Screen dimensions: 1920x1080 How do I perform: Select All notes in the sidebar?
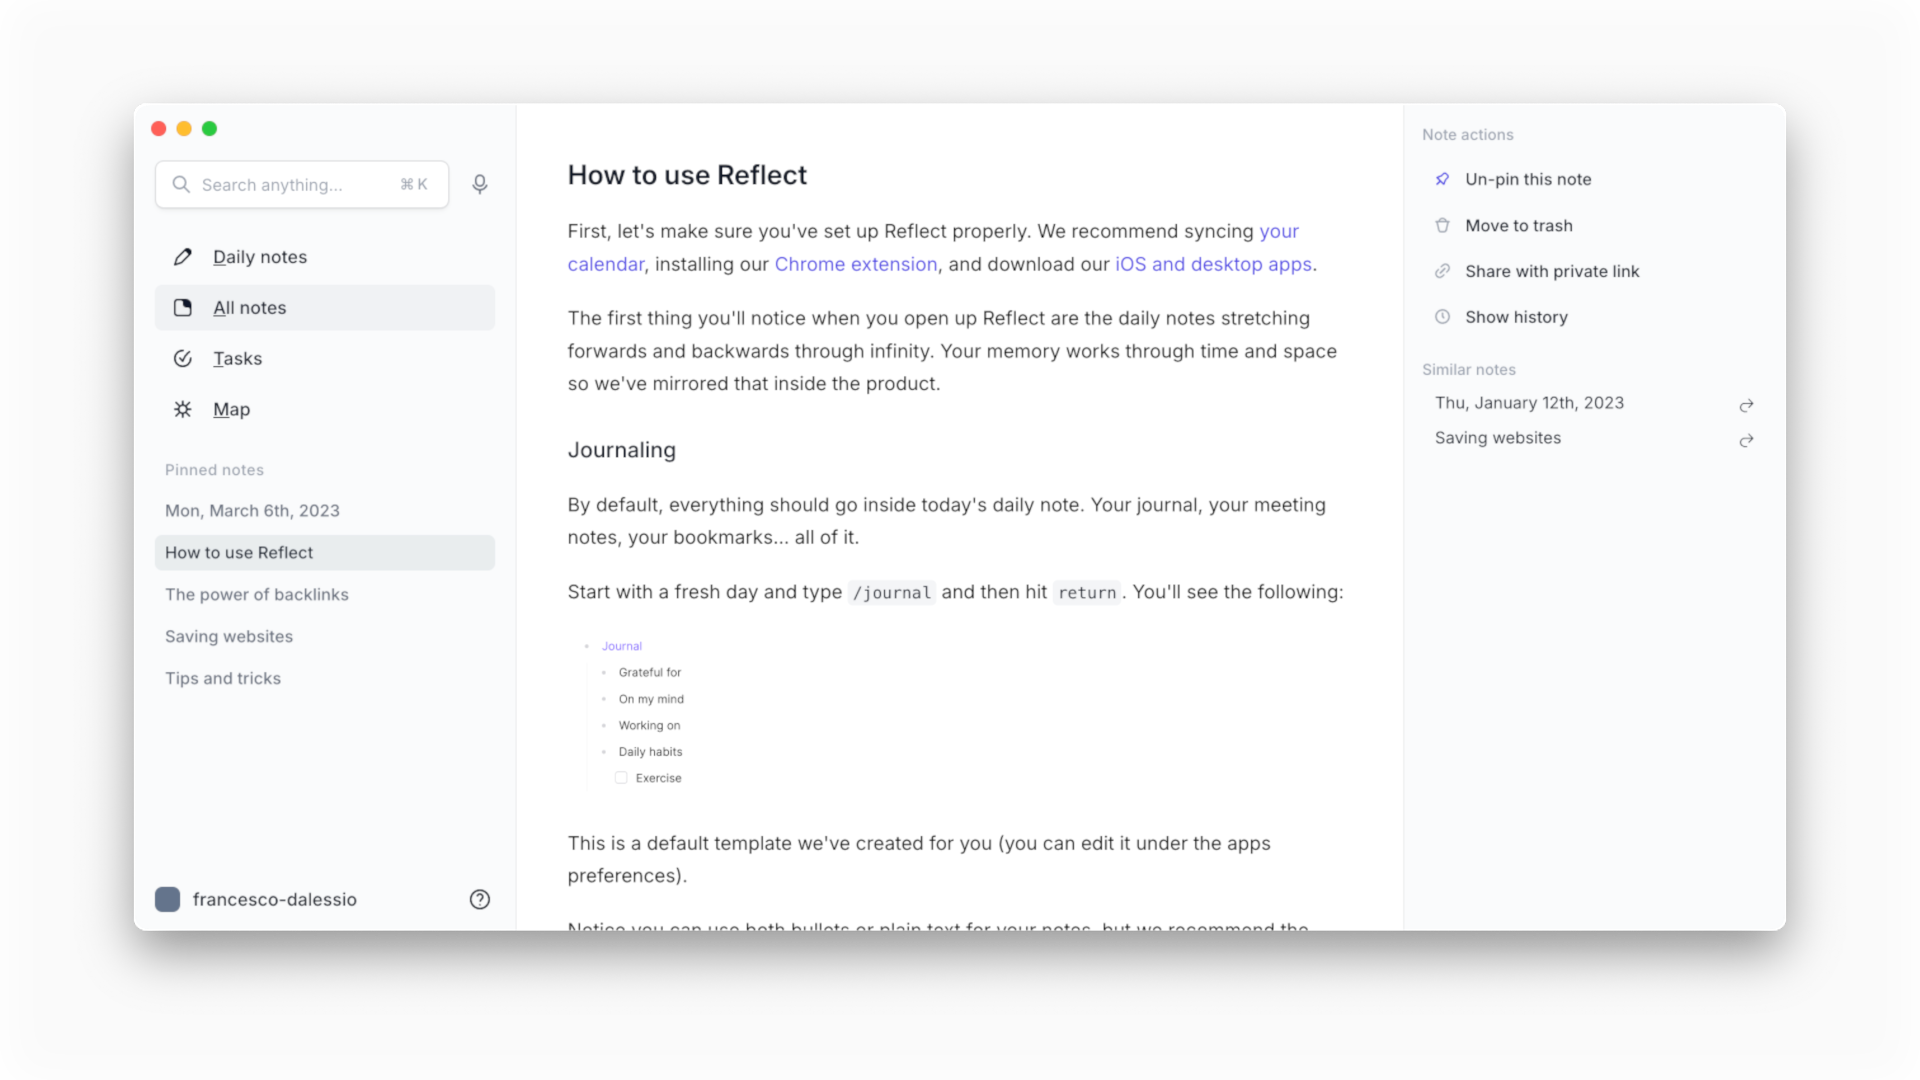click(x=248, y=307)
